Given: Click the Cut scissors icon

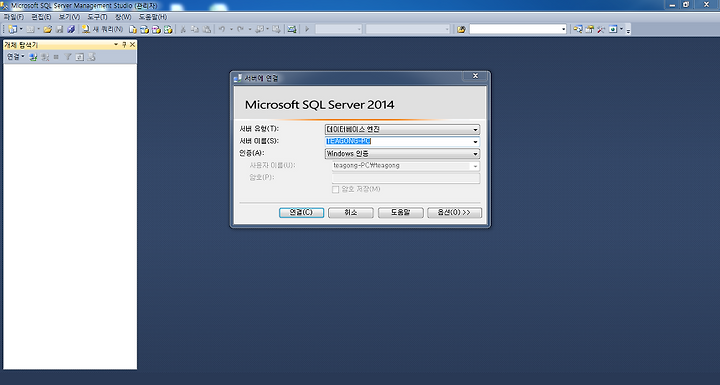Looking at the screenshot, I should click(x=183, y=29).
